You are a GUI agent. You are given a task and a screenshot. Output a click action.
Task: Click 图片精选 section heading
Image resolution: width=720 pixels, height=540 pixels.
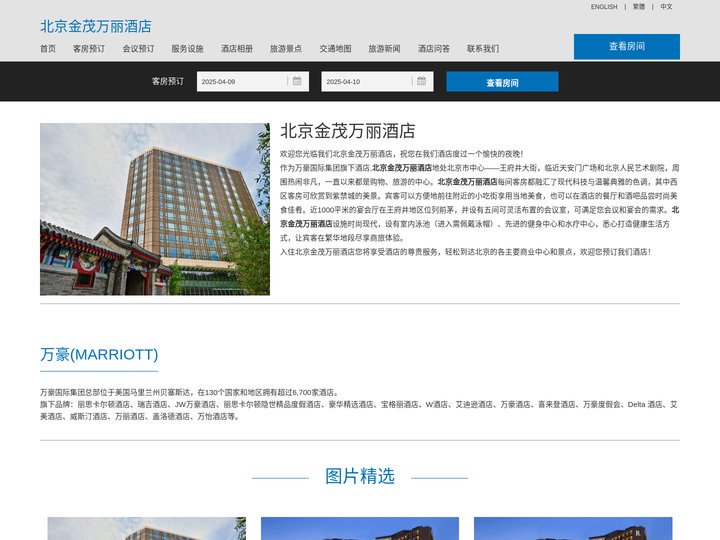click(360, 476)
